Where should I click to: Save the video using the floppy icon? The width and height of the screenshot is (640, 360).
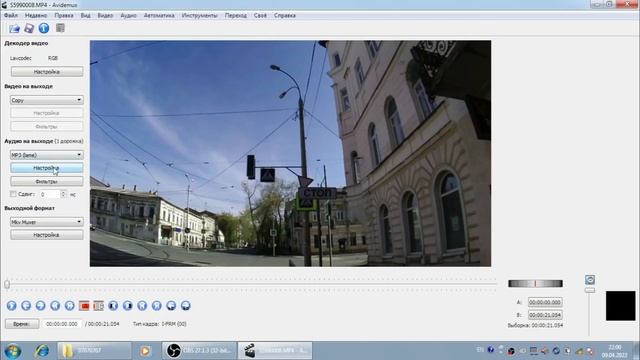29,28
